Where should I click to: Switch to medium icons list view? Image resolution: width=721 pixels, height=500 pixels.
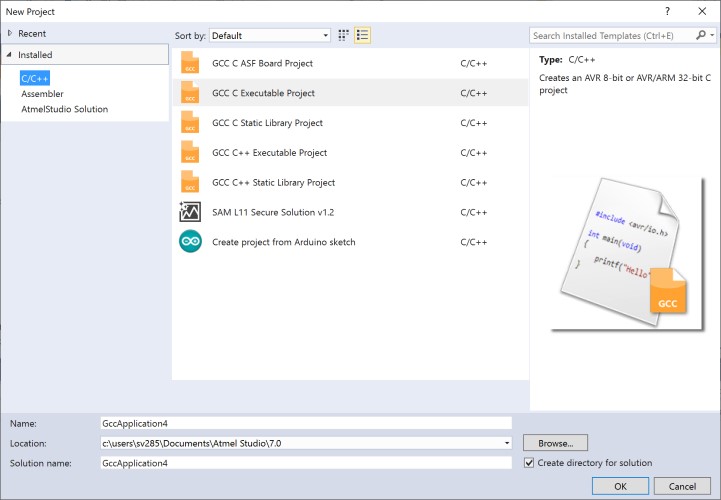point(362,35)
